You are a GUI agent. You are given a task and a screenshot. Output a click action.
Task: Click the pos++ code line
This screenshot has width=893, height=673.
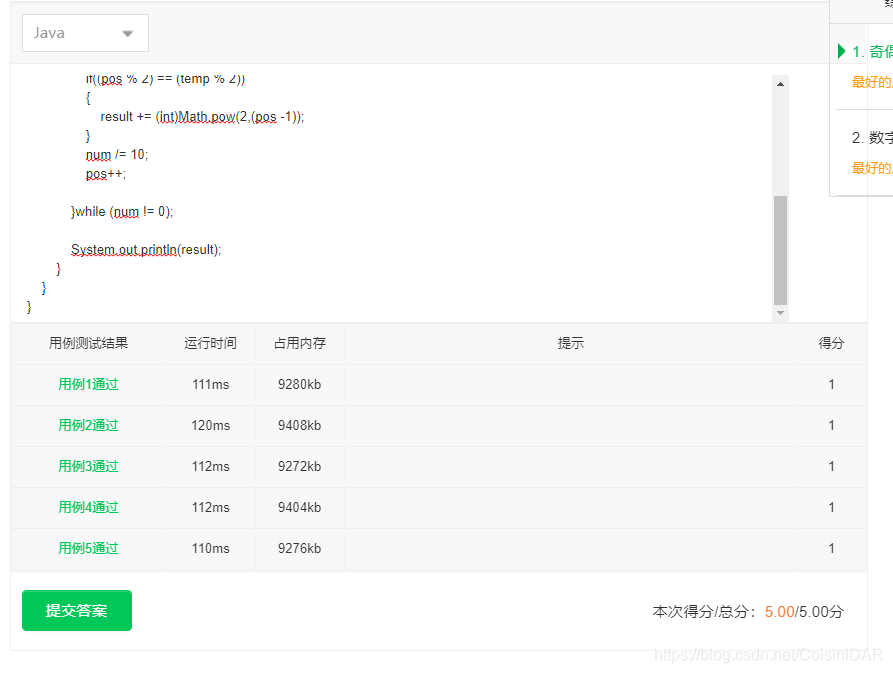[x=106, y=174]
